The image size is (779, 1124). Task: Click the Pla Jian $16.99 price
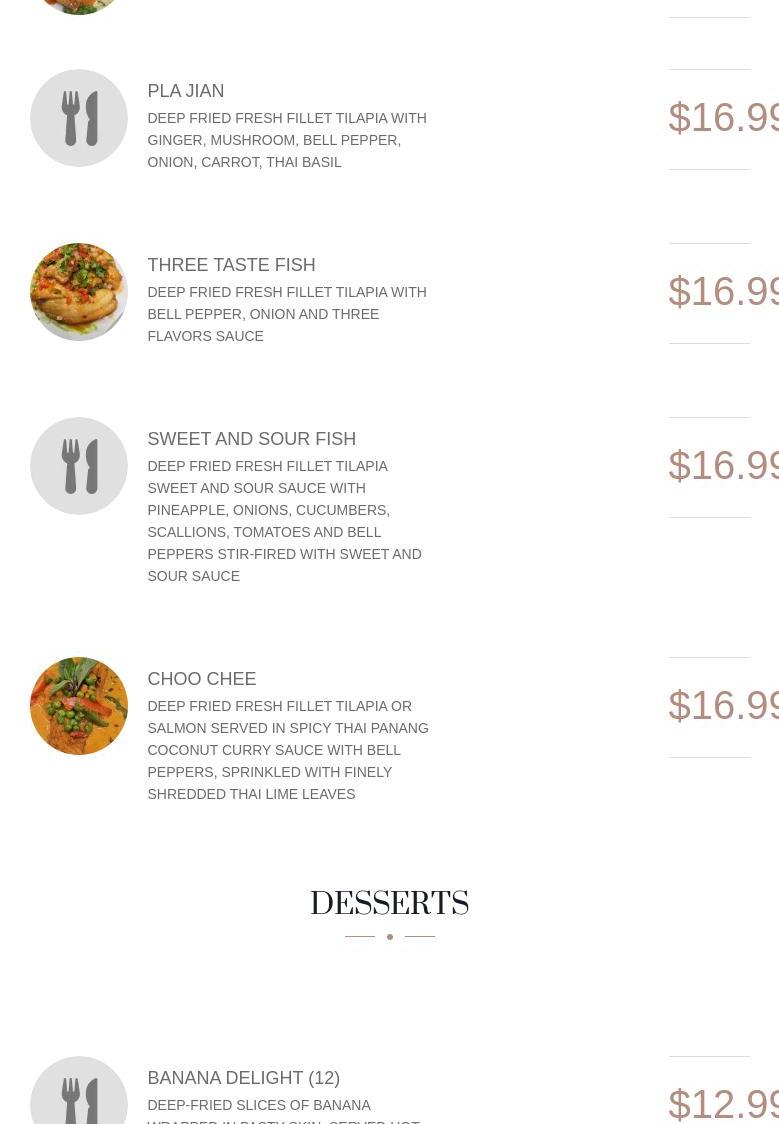[x=723, y=118]
